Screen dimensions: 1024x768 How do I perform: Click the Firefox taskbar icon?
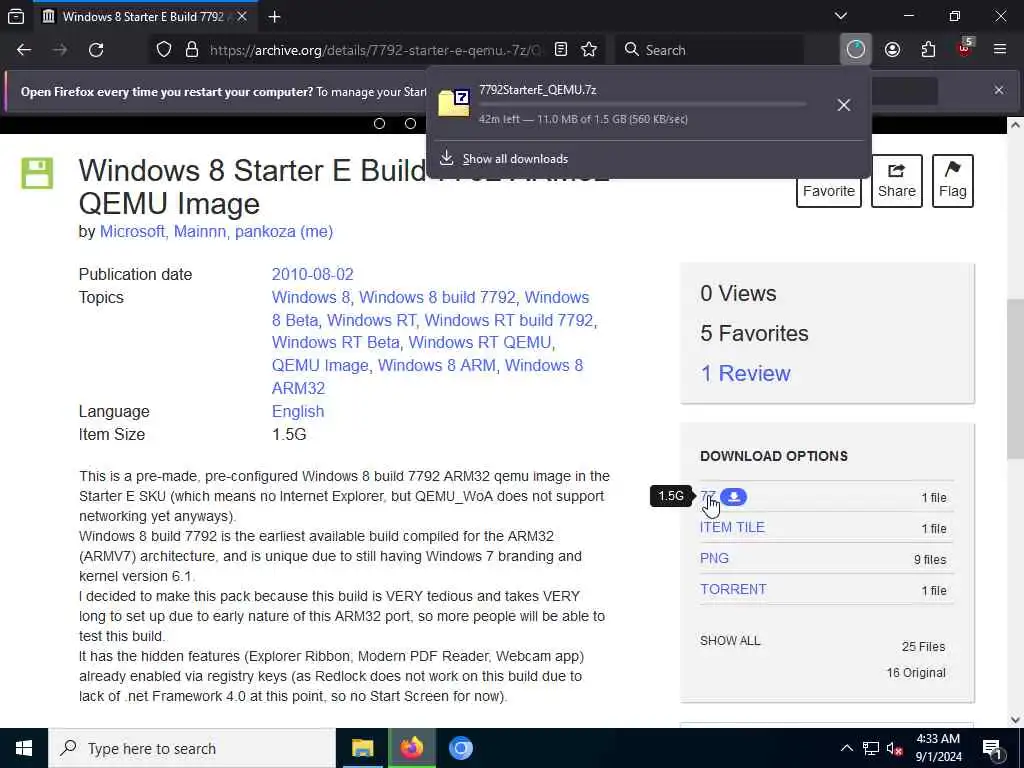click(411, 748)
